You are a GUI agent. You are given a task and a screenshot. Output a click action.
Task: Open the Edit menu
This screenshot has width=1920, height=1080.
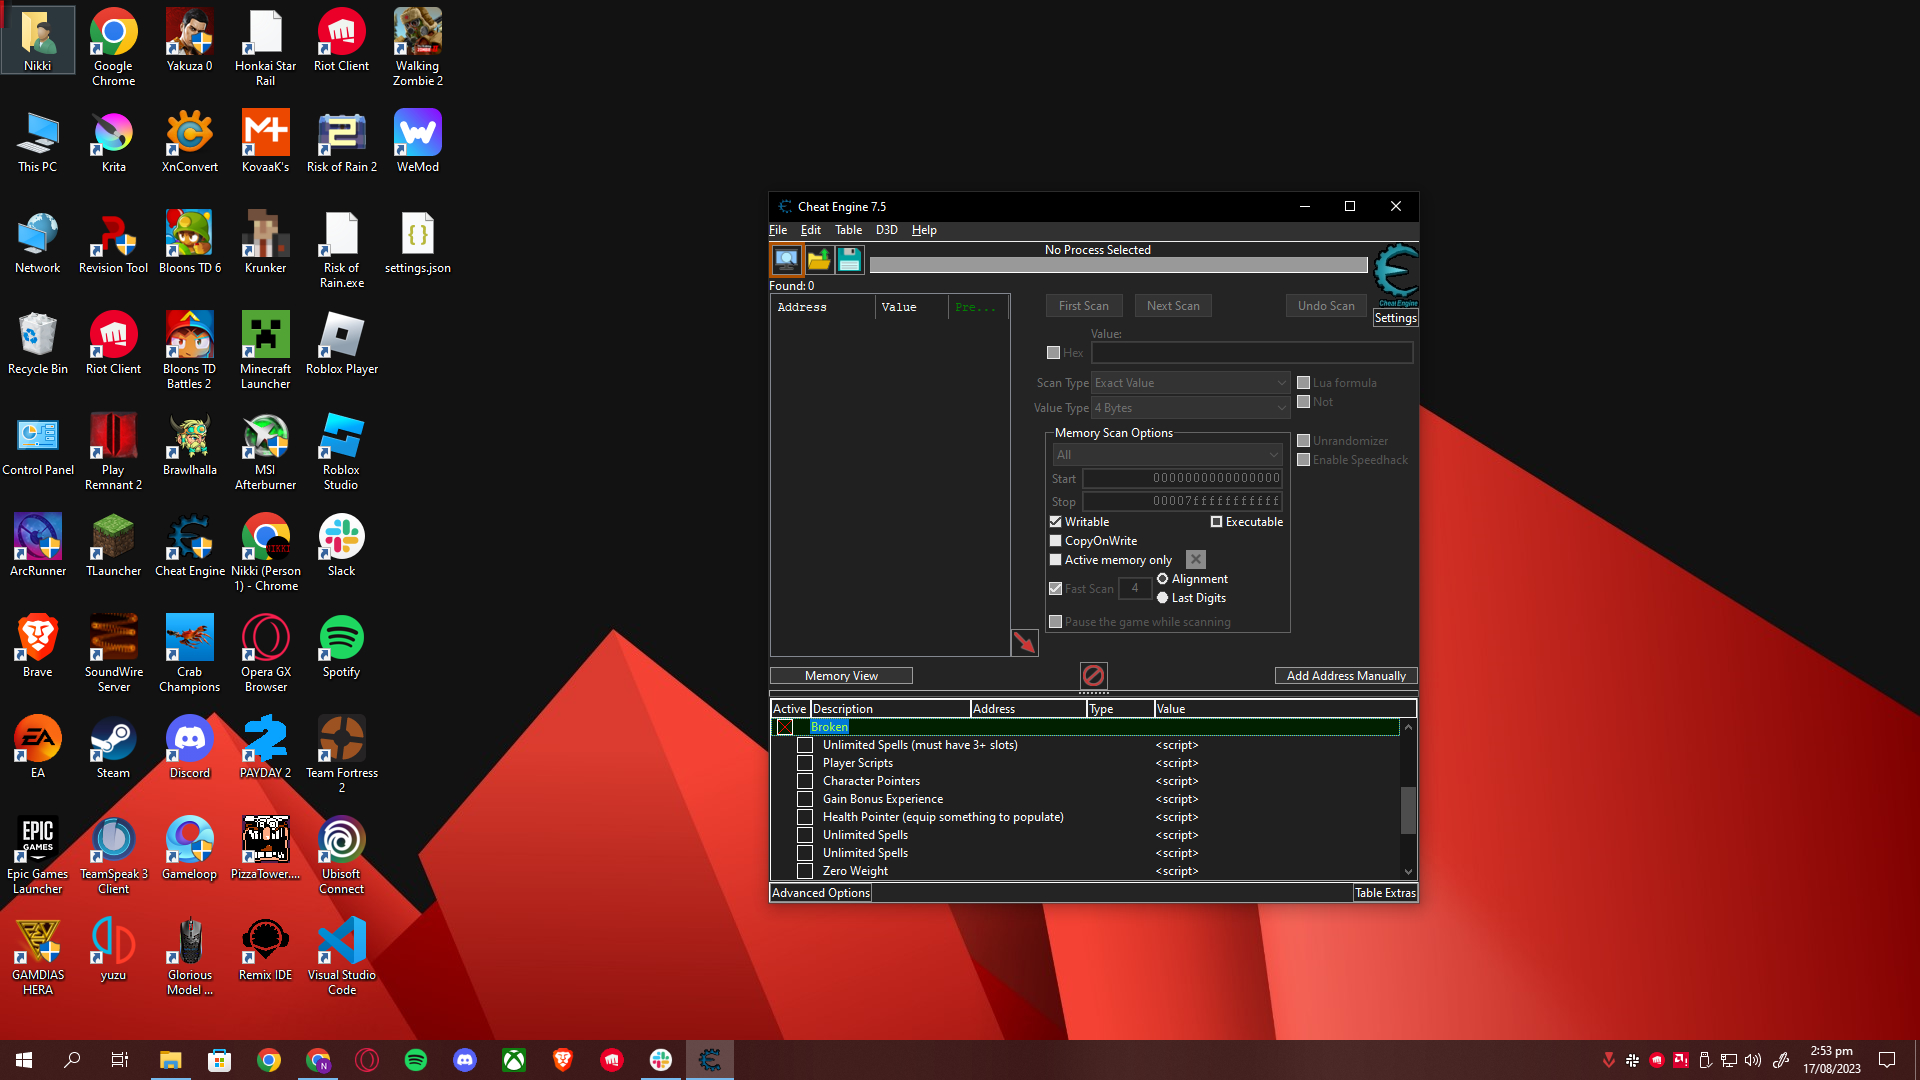coord(810,230)
